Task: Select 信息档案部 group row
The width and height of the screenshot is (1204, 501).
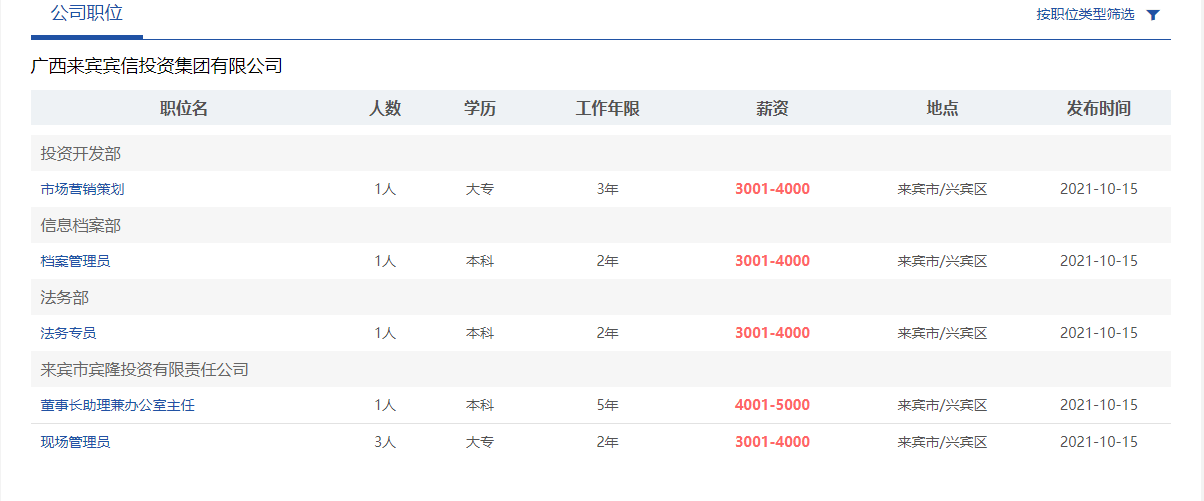Action: coord(601,225)
